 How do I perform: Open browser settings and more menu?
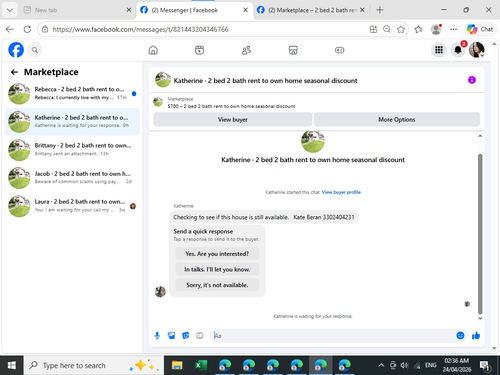[453, 29]
